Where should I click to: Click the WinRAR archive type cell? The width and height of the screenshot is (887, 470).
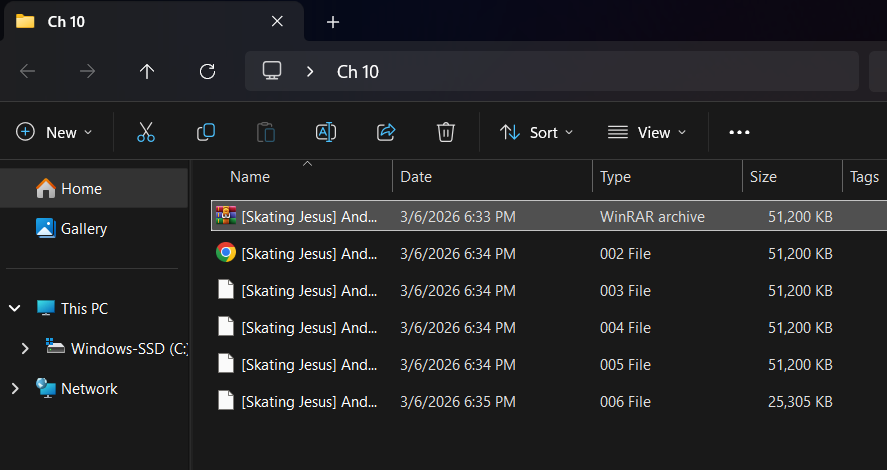(652, 216)
